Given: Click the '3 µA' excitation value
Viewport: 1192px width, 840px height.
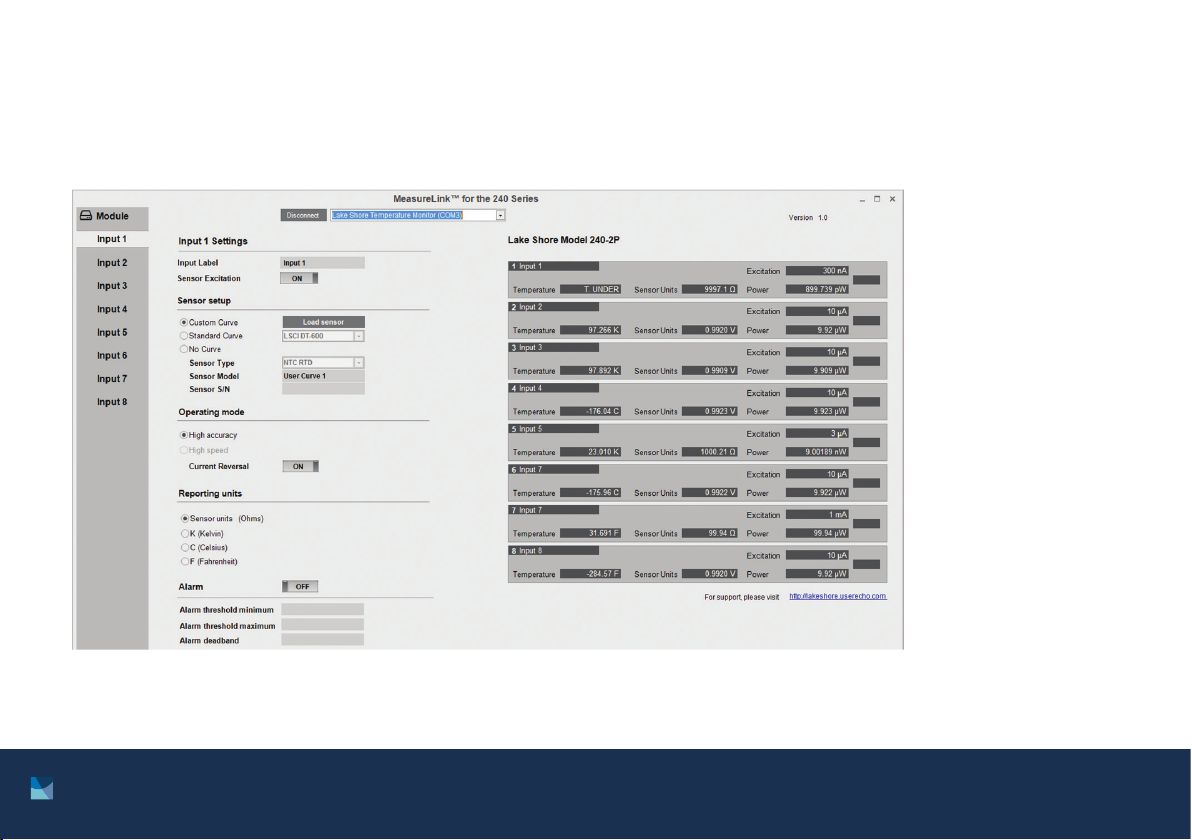Looking at the screenshot, I should coord(817,433).
